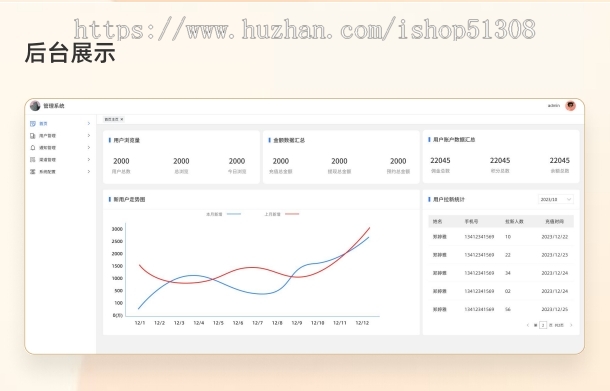Click the 用户账户数据汇总 card title

point(454,139)
